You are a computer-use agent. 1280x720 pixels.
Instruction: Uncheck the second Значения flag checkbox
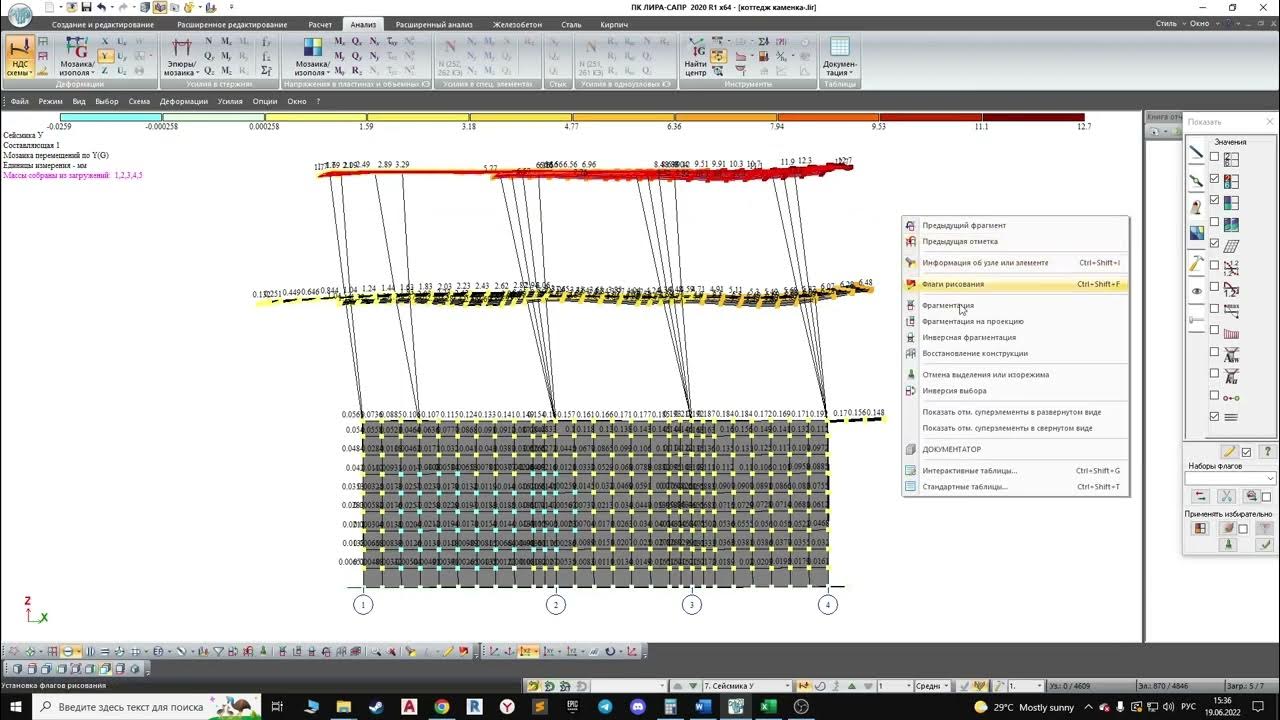click(x=1215, y=179)
